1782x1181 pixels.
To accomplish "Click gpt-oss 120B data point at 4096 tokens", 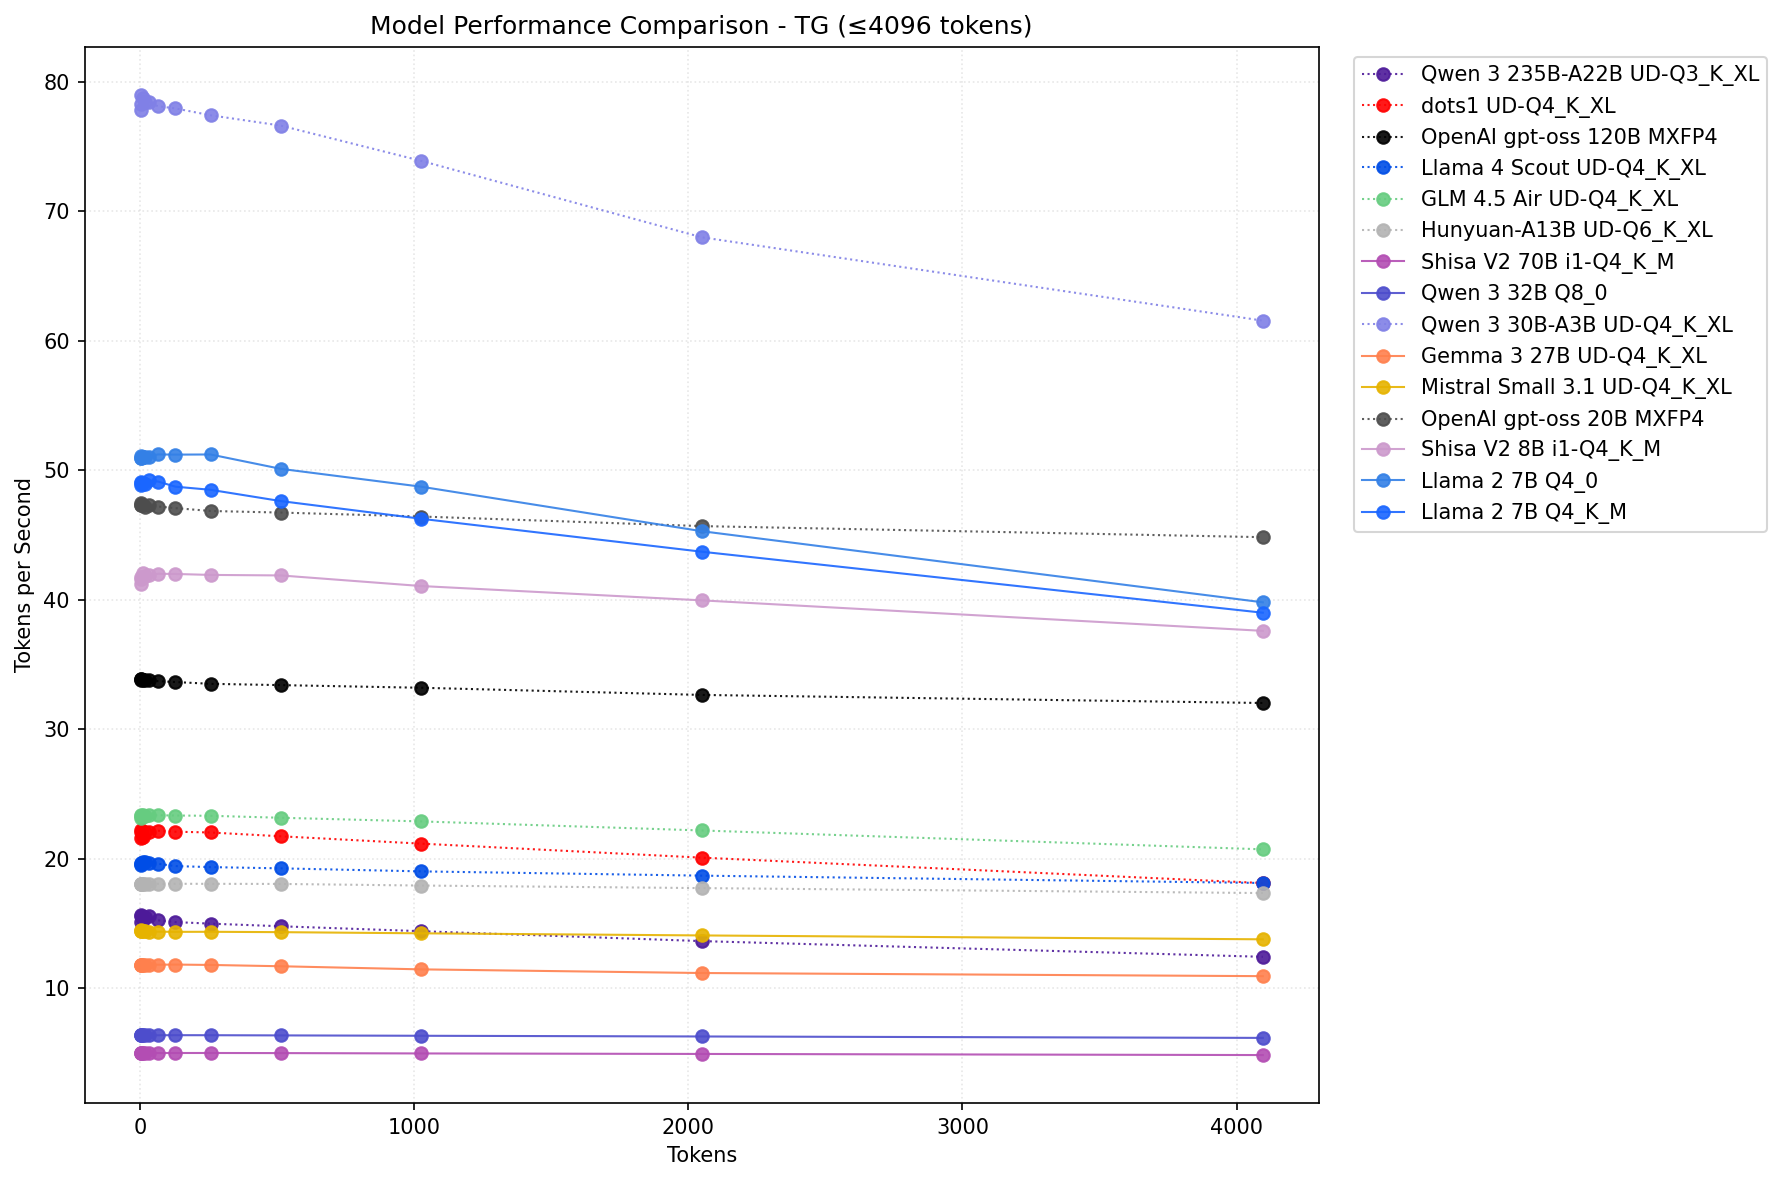I will (1263, 703).
